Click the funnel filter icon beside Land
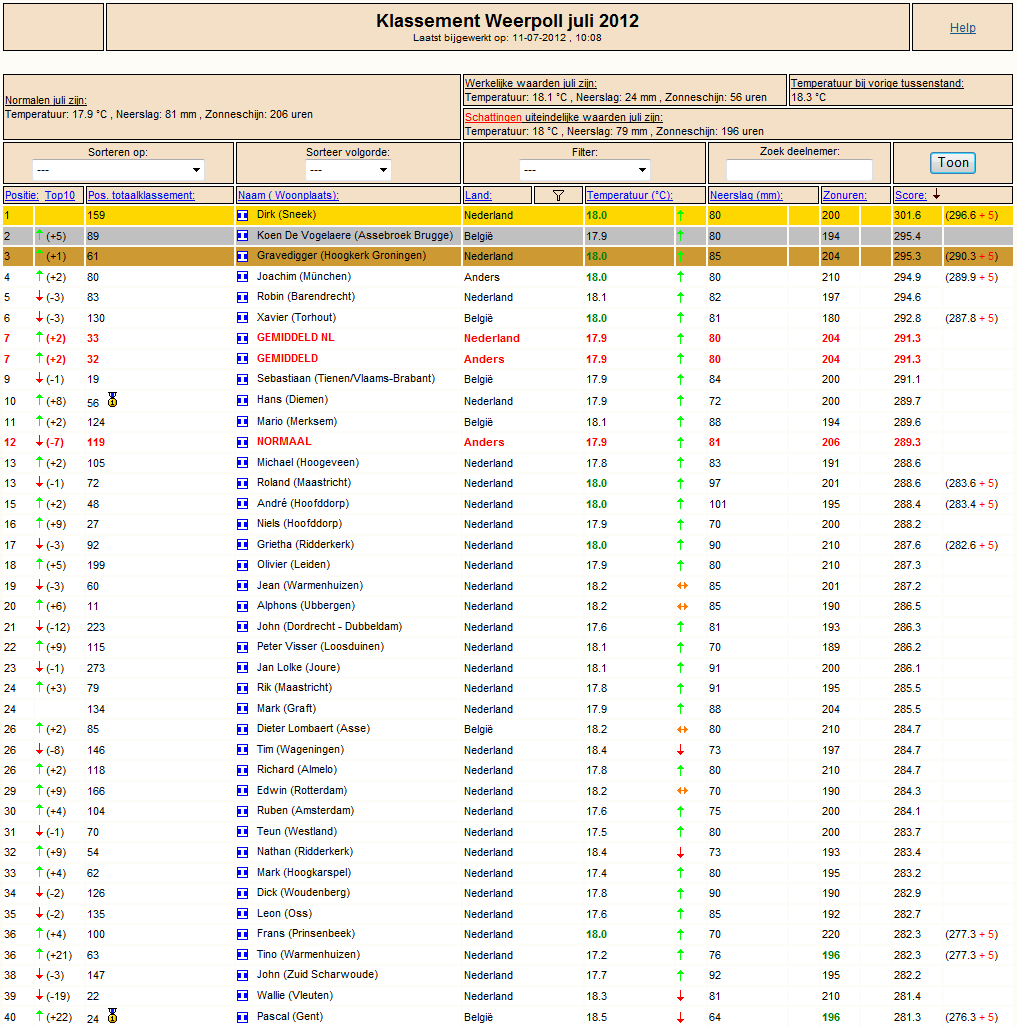 pyautogui.click(x=558, y=195)
